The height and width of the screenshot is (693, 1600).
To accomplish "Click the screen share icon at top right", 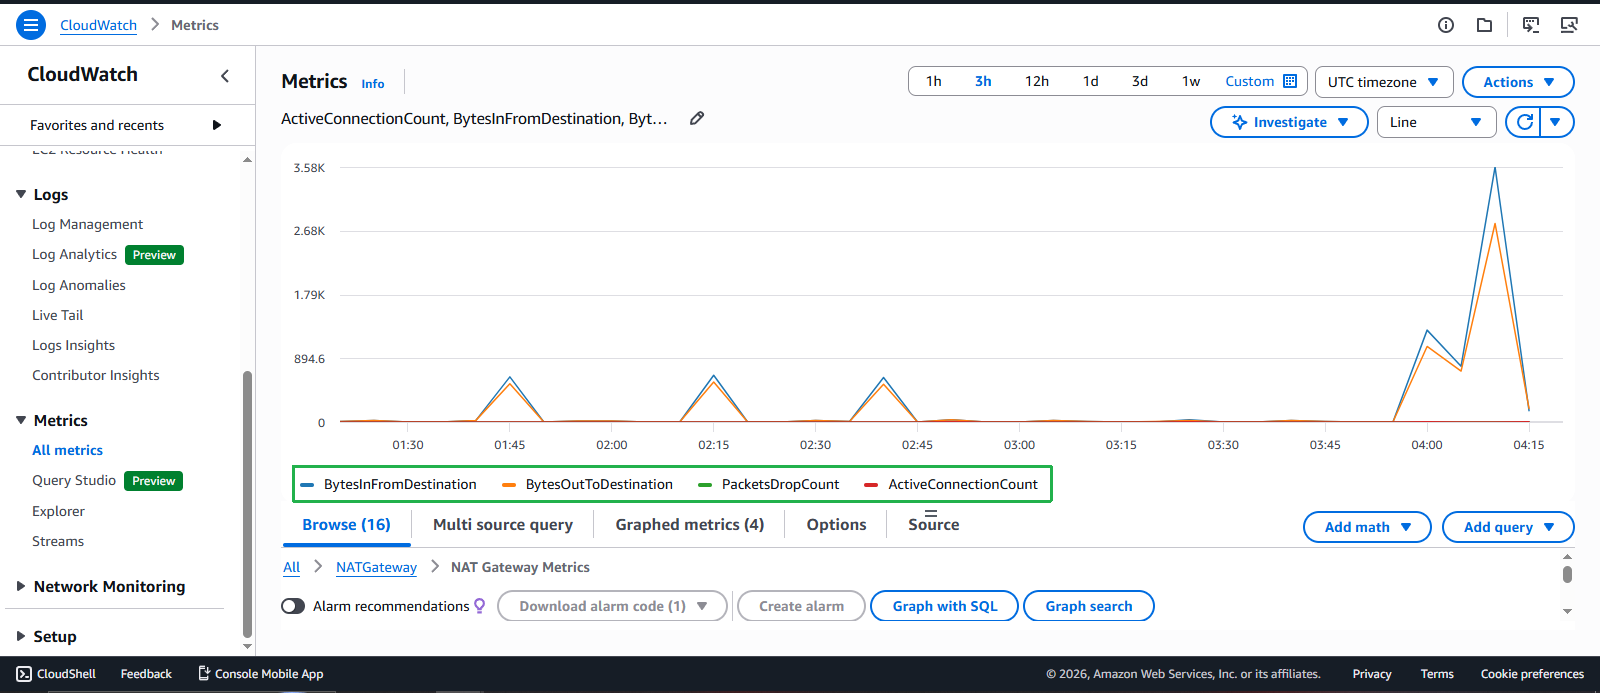I will [1569, 25].
